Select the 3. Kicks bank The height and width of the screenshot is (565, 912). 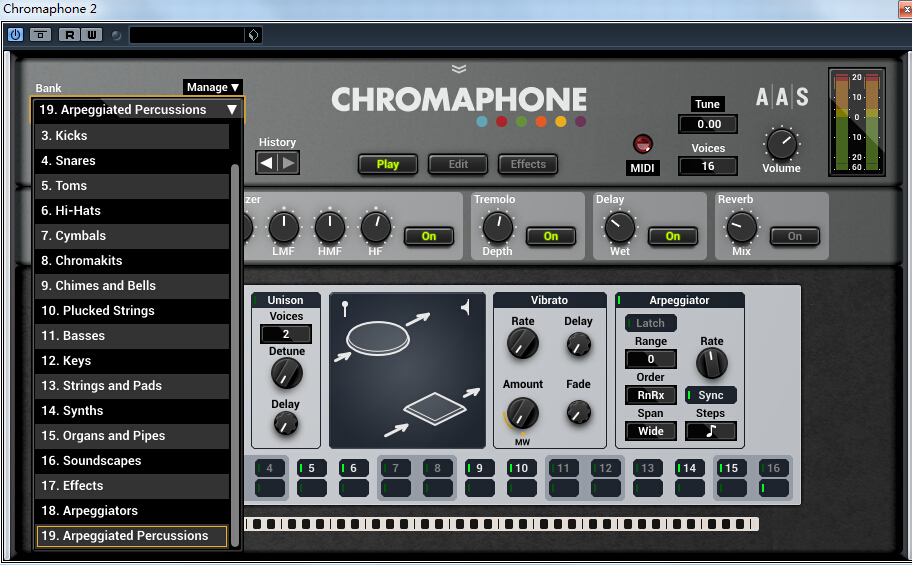131,136
